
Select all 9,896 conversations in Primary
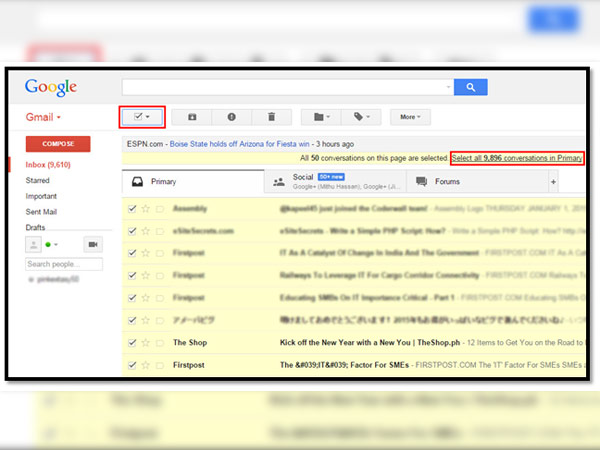coord(517,158)
